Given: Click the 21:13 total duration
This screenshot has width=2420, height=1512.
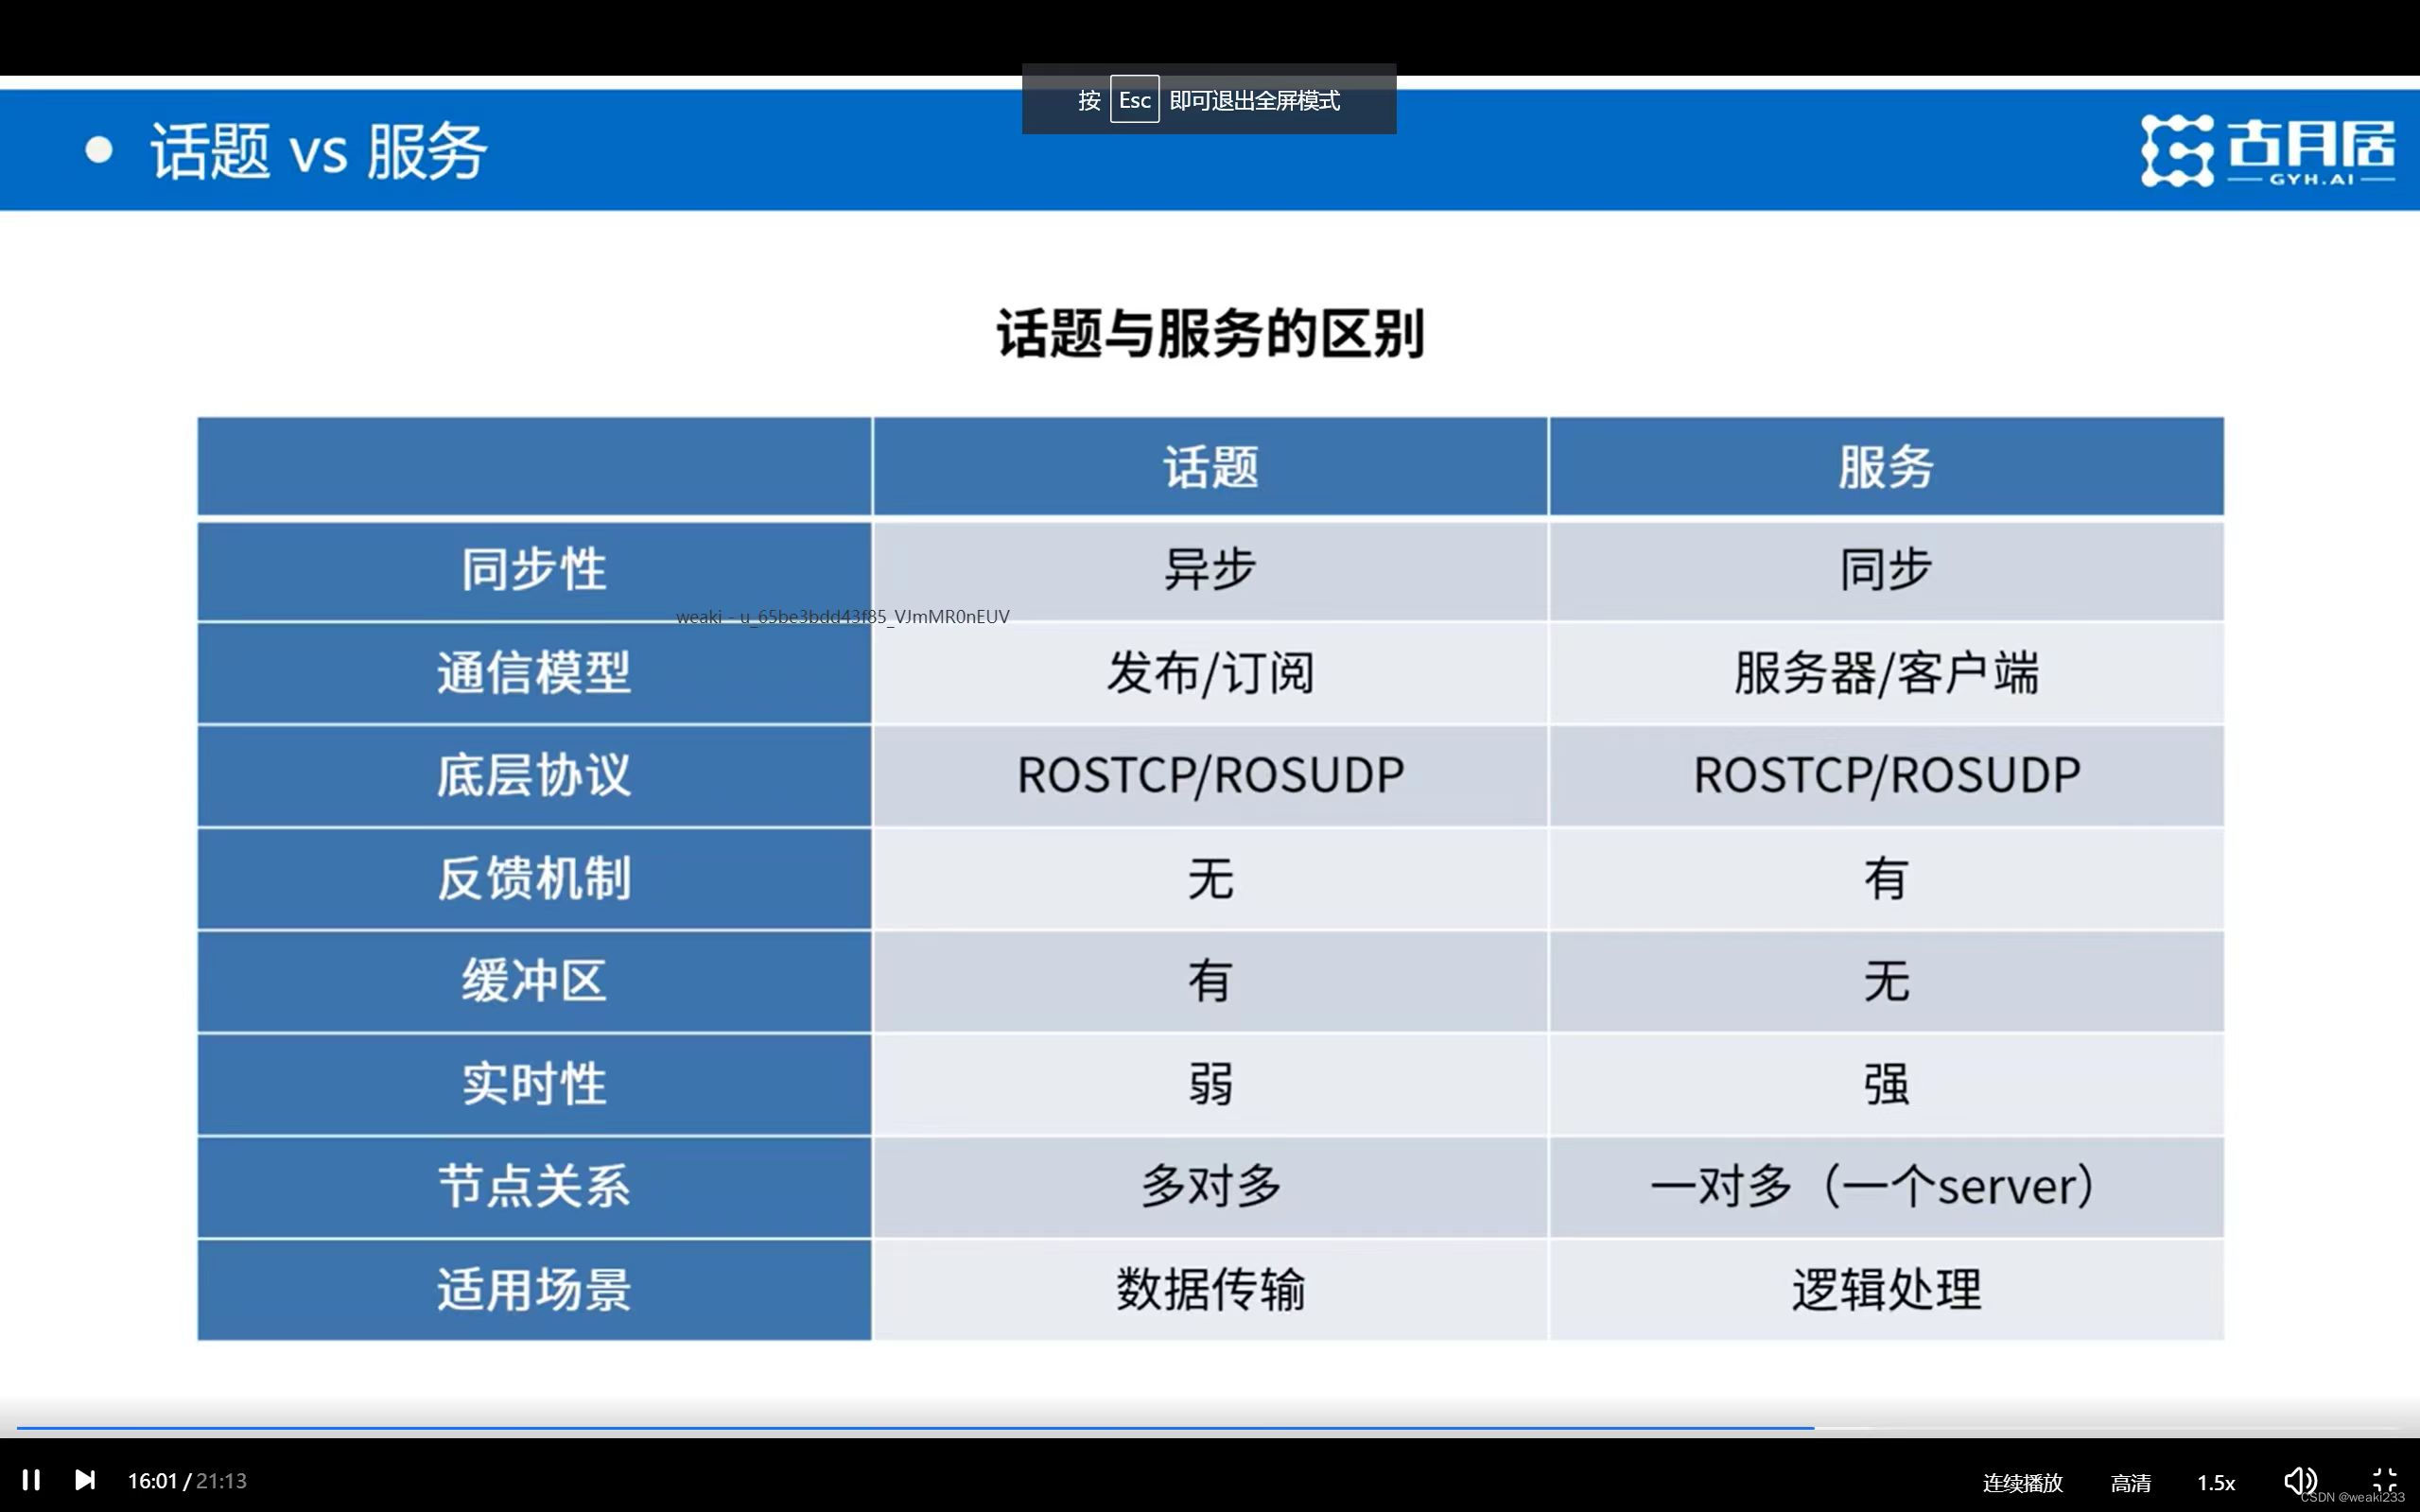Looking at the screenshot, I should 221,1481.
